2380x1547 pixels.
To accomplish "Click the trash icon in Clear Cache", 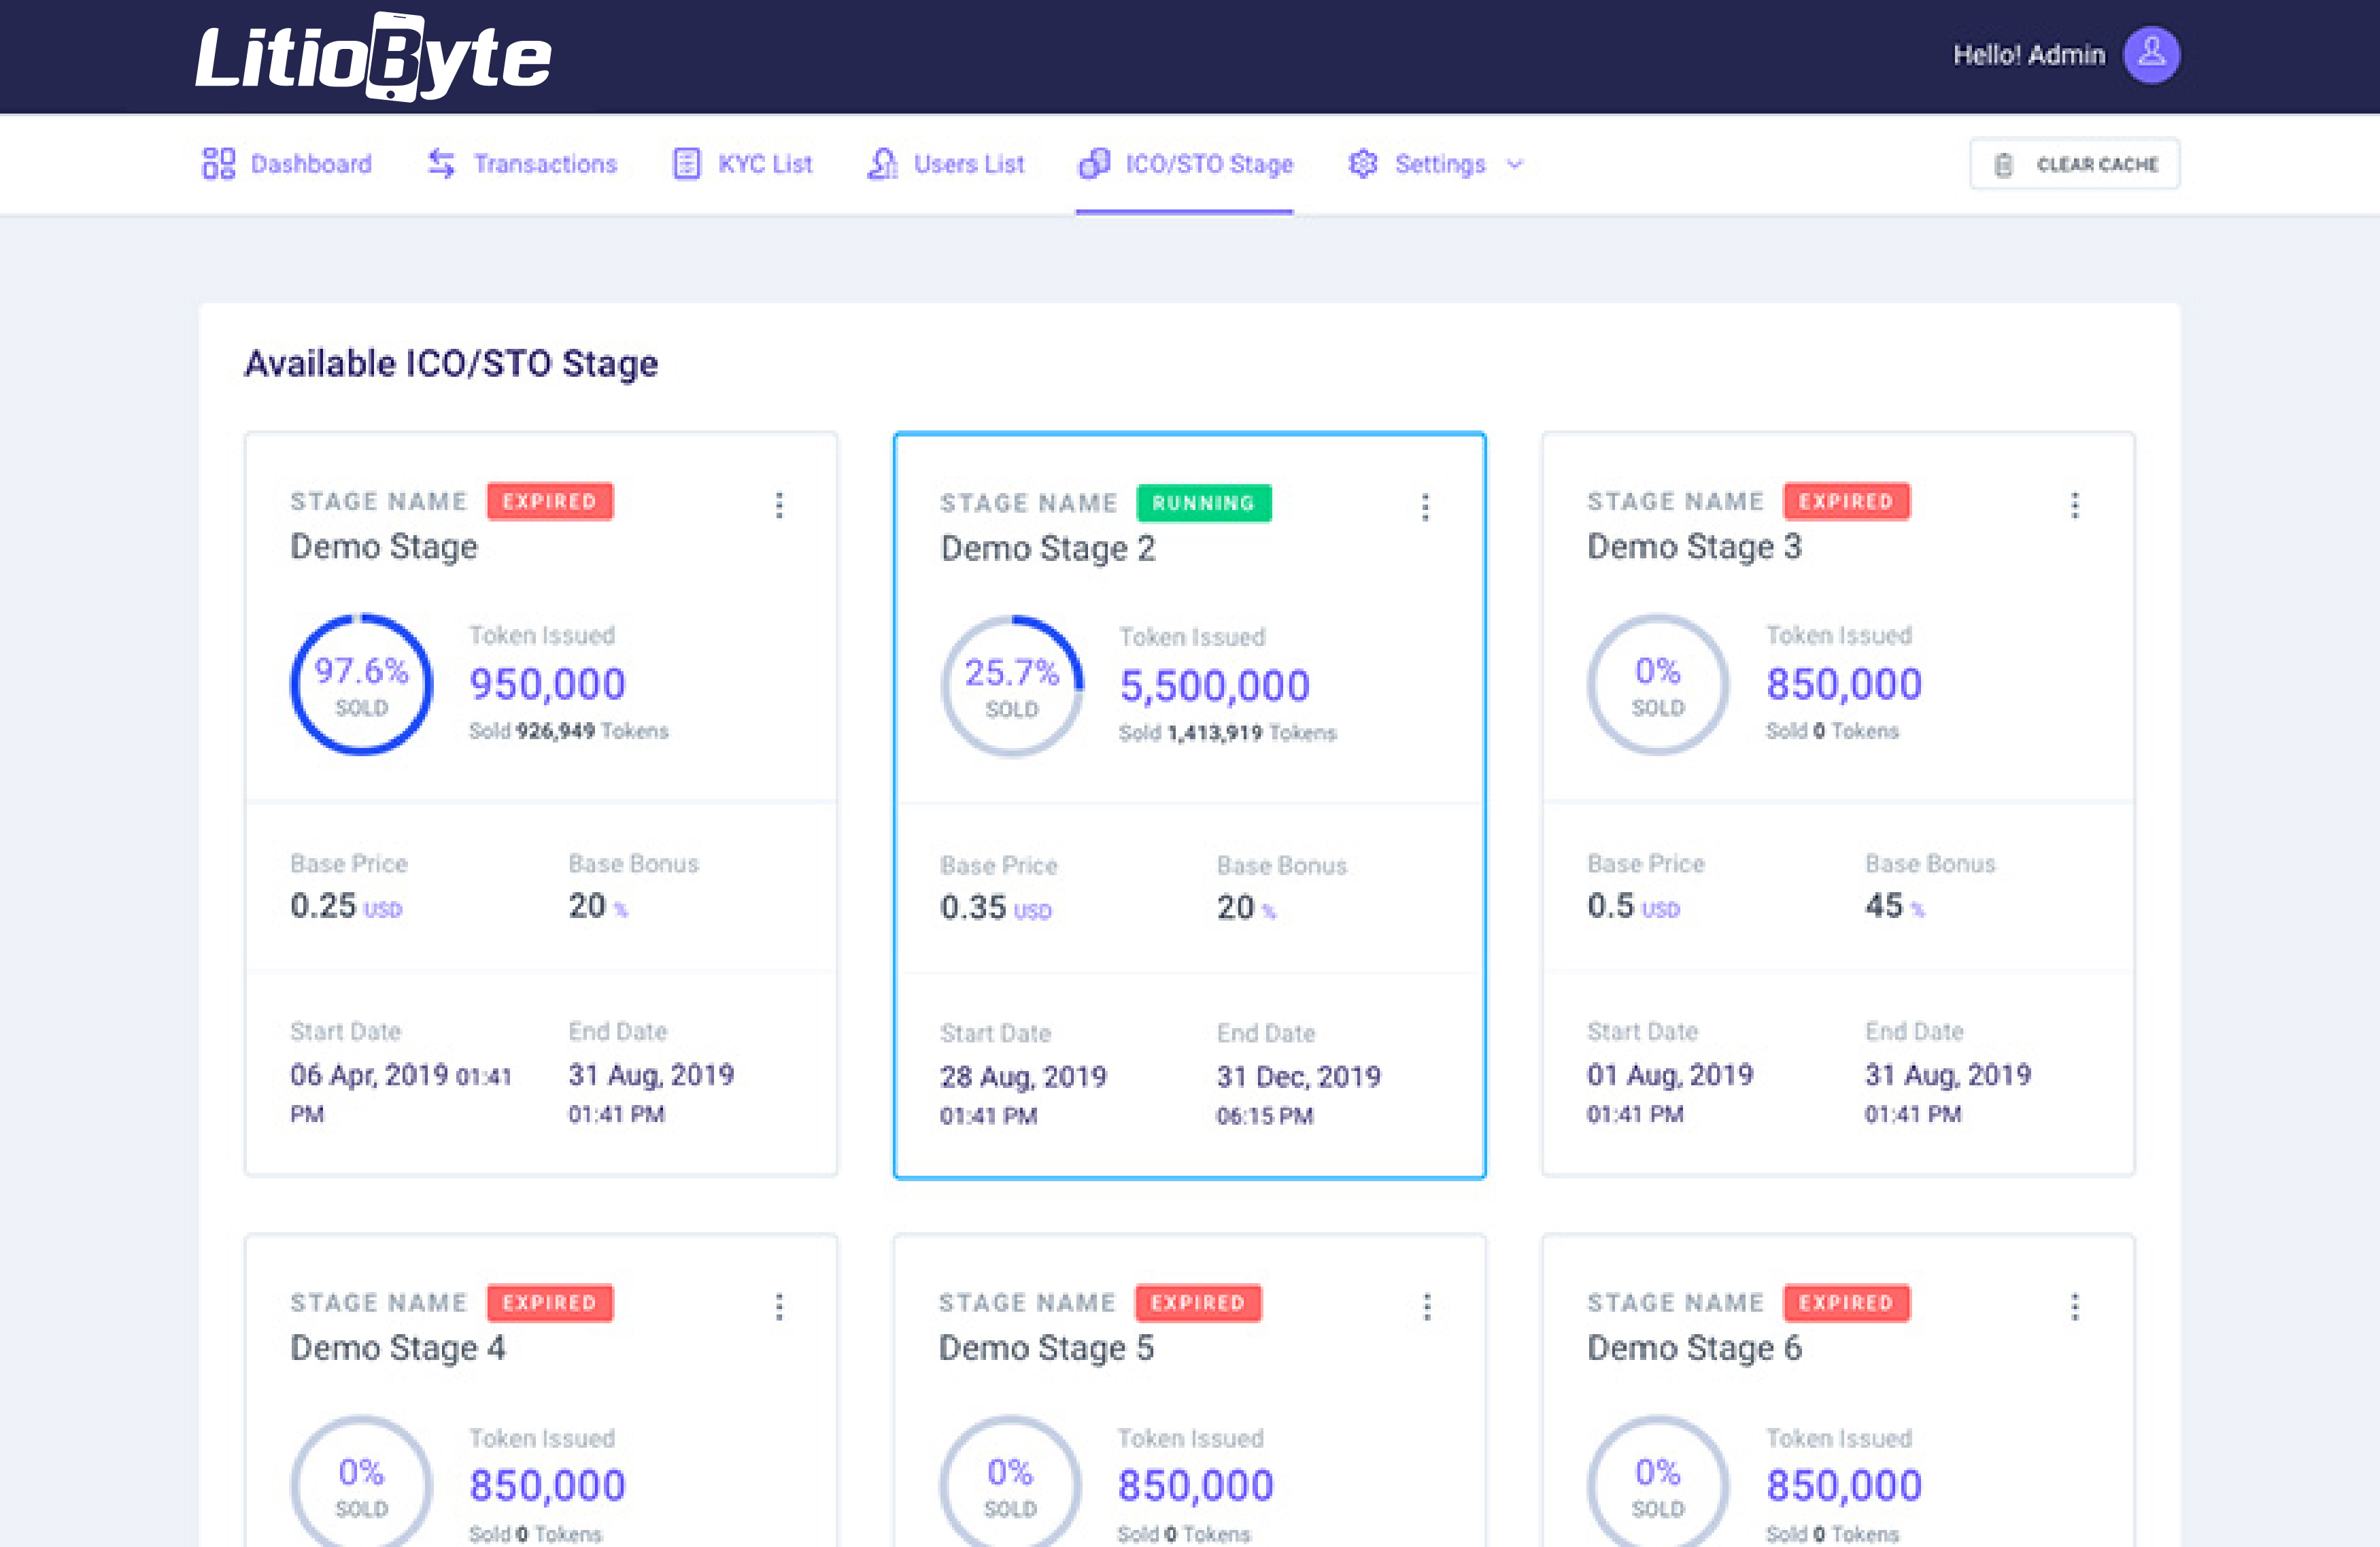I will pyautogui.click(x=2003, y=165).
